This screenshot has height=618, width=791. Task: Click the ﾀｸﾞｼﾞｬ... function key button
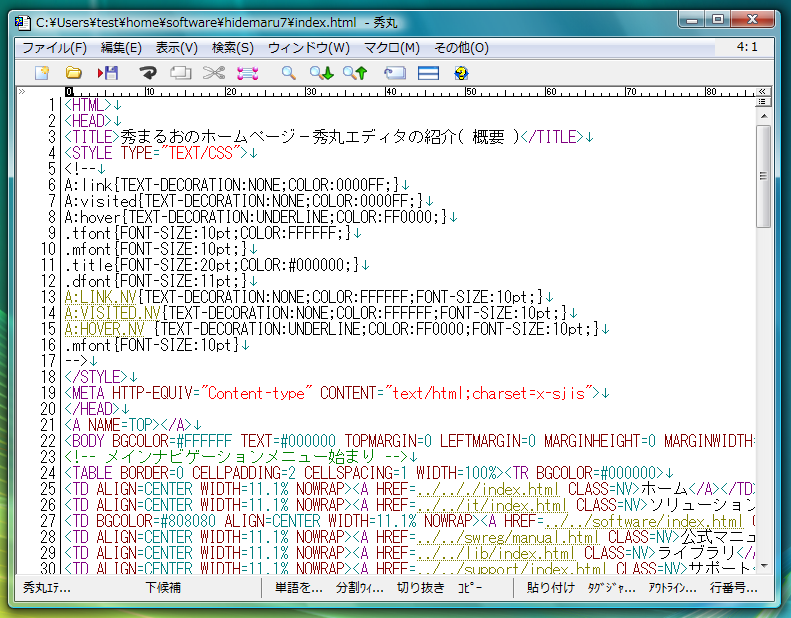click(611, 588)
